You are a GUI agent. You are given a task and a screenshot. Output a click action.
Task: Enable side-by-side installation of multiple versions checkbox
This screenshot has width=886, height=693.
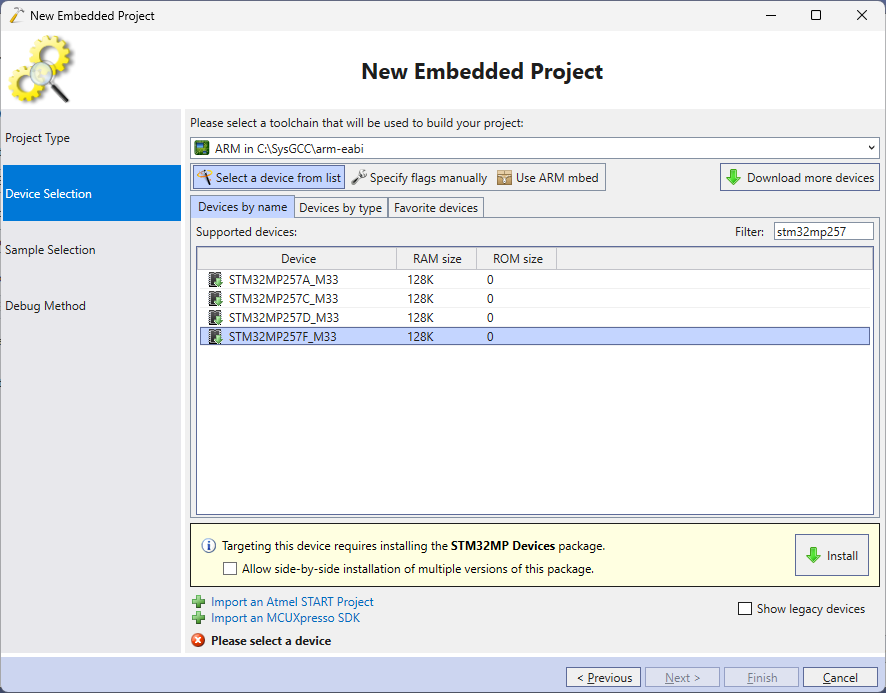click(230, 569)
